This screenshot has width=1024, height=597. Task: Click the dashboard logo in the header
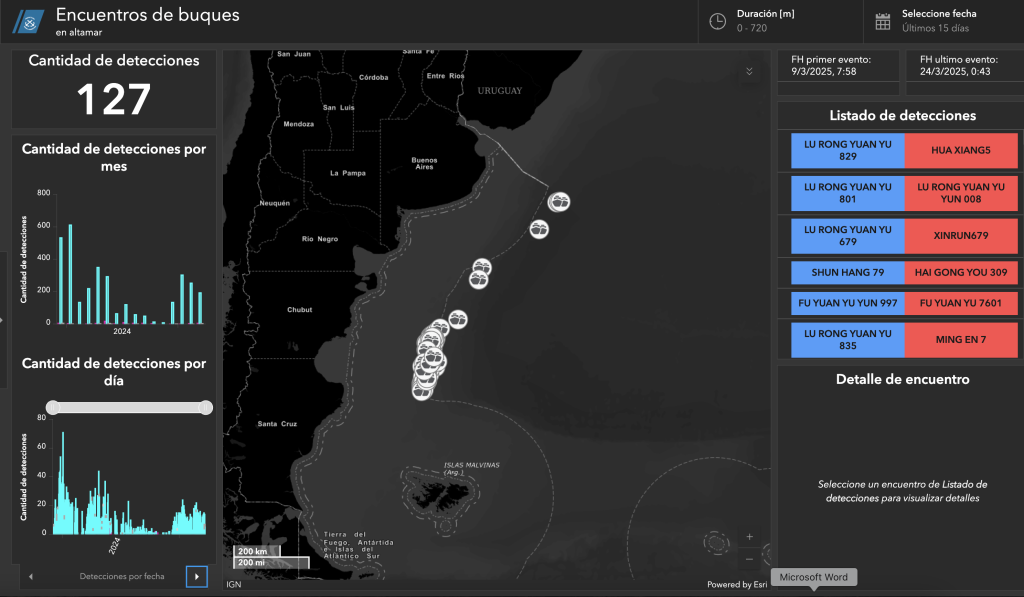pos(26,21)
